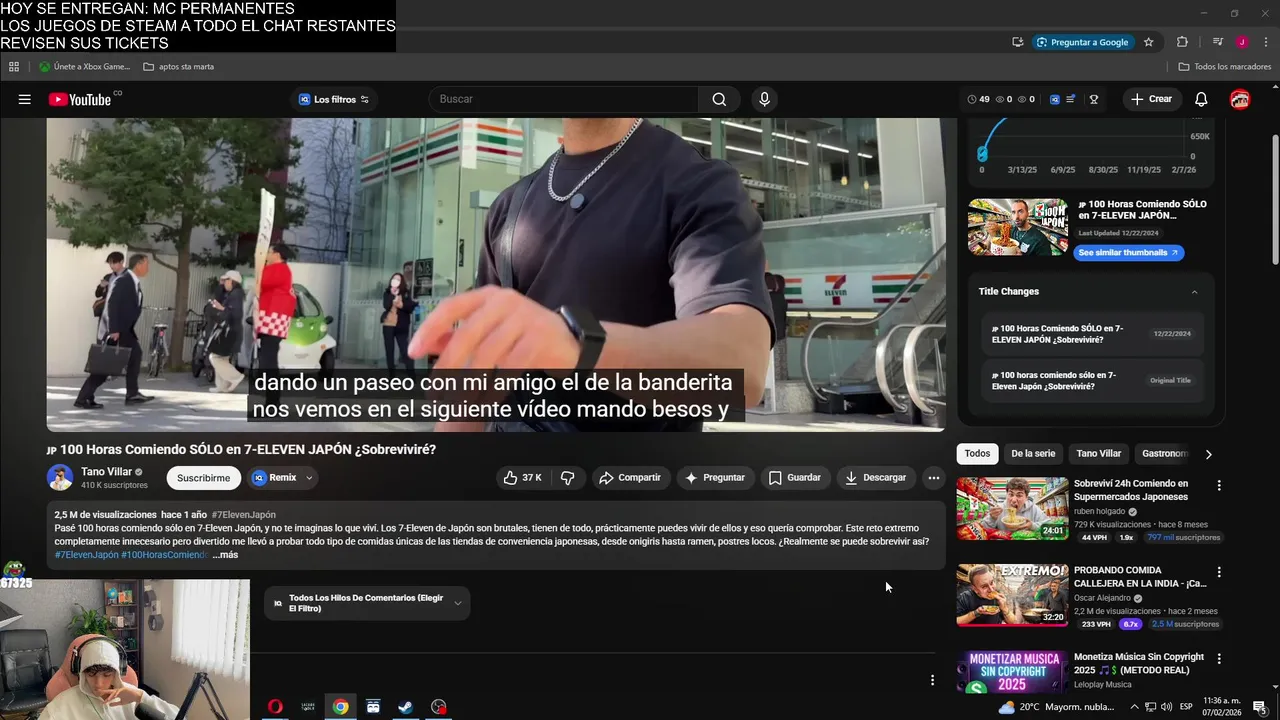The height and width of the screenshot is (720, 1280).
Task: Open options for Monetiza Música video
Action: pos(1219,659)
